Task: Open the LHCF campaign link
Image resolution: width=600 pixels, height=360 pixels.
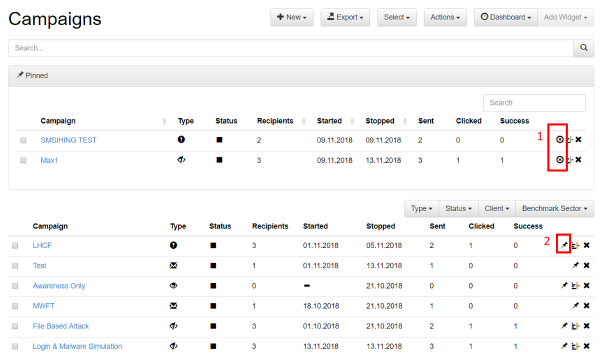Action: [x=42, y=245]
